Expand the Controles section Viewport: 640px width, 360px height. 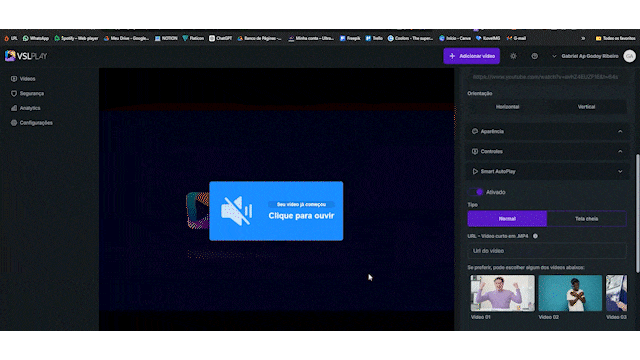pyautogui.click(x=547, y=151)
